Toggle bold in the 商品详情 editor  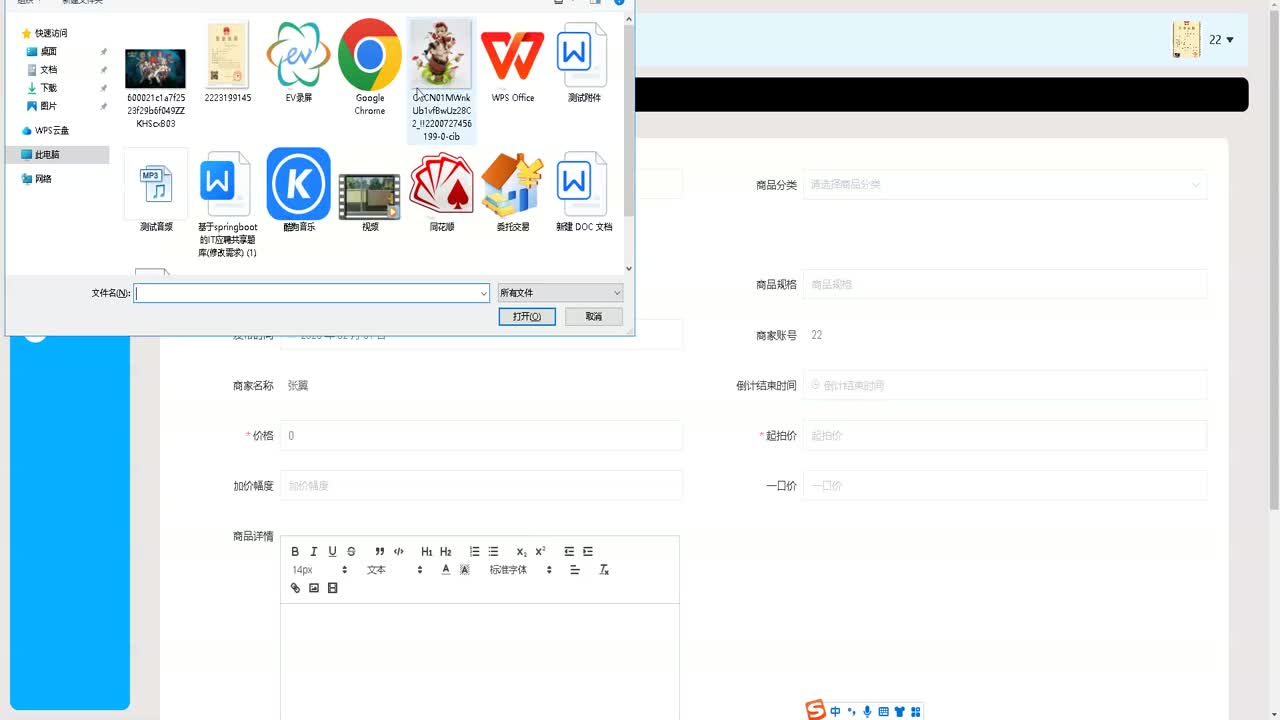295,552
